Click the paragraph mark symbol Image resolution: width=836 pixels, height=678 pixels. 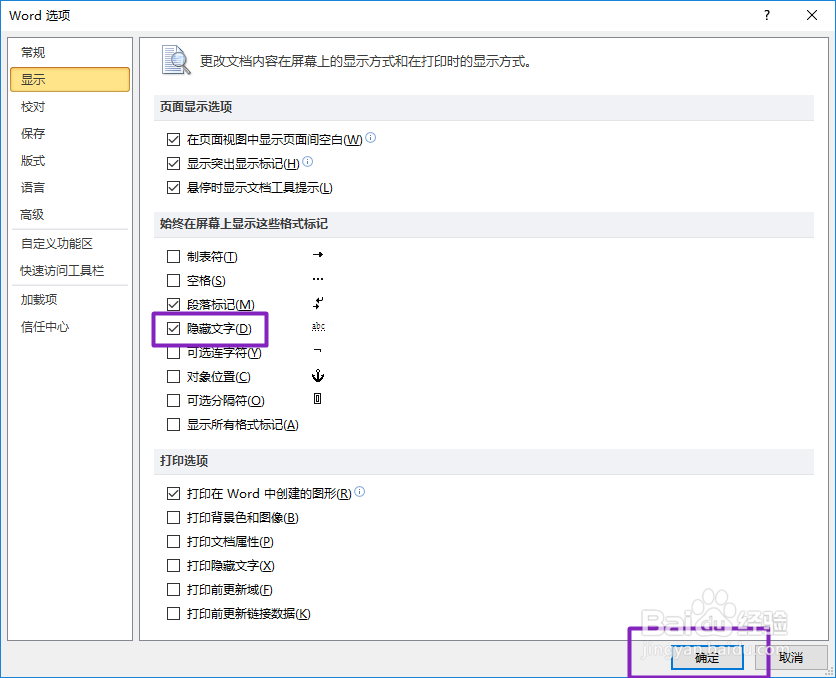(318, 303)
